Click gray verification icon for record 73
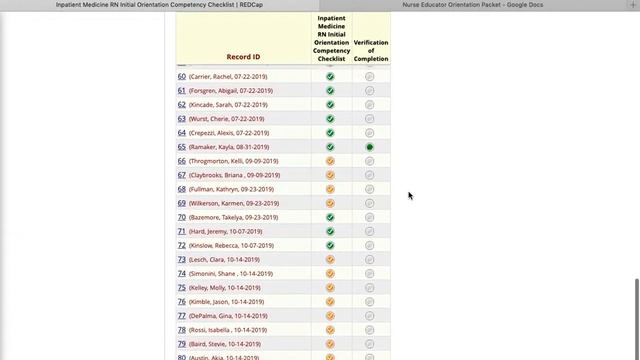Viewport: 640px width, 360px height. pos(369,260)
